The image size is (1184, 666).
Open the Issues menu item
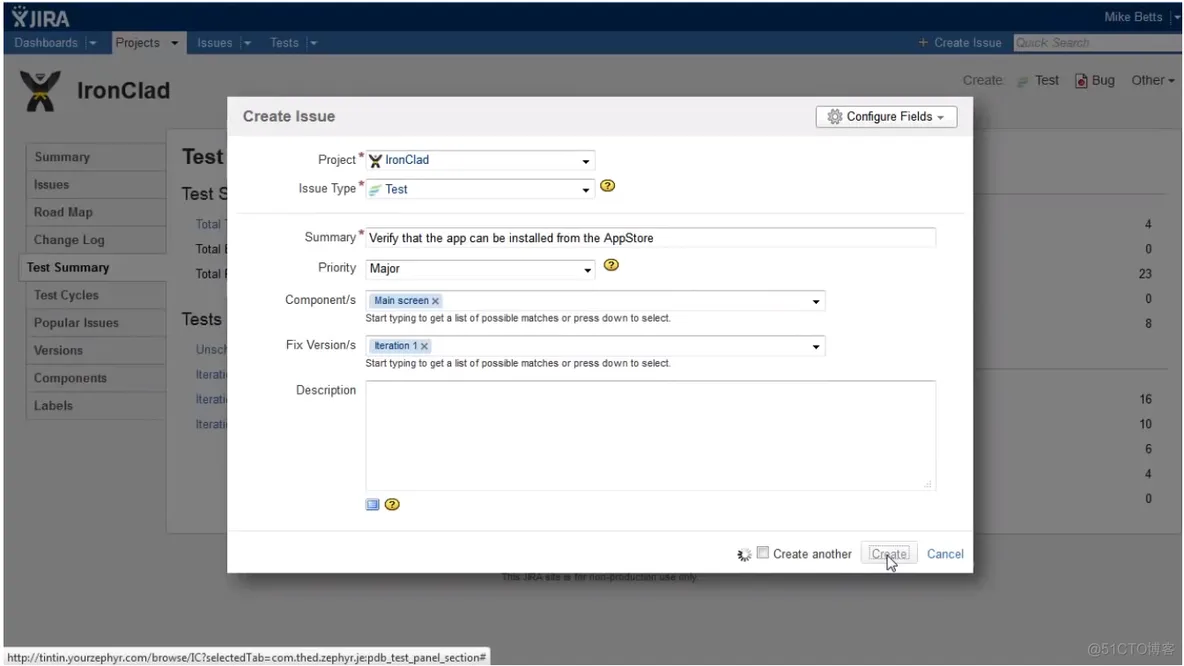coord(214,43)
